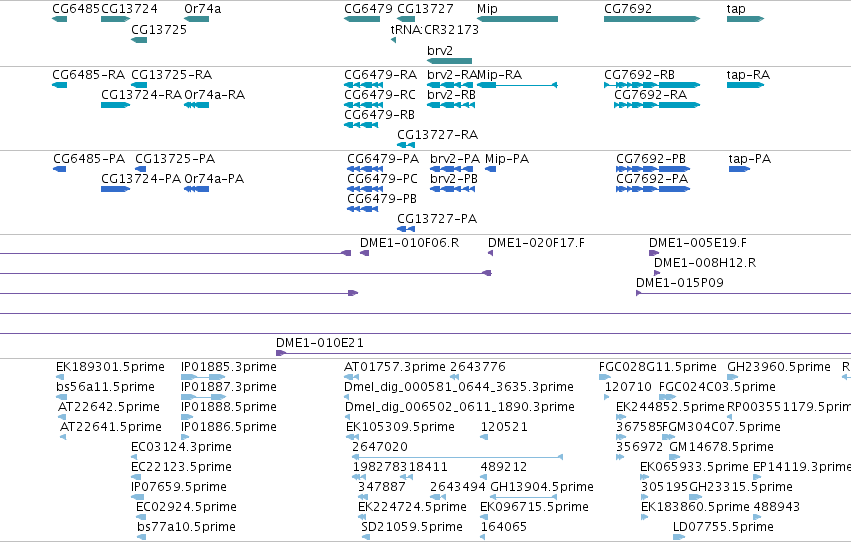Click the CG13724 gene label

point(129,9)
